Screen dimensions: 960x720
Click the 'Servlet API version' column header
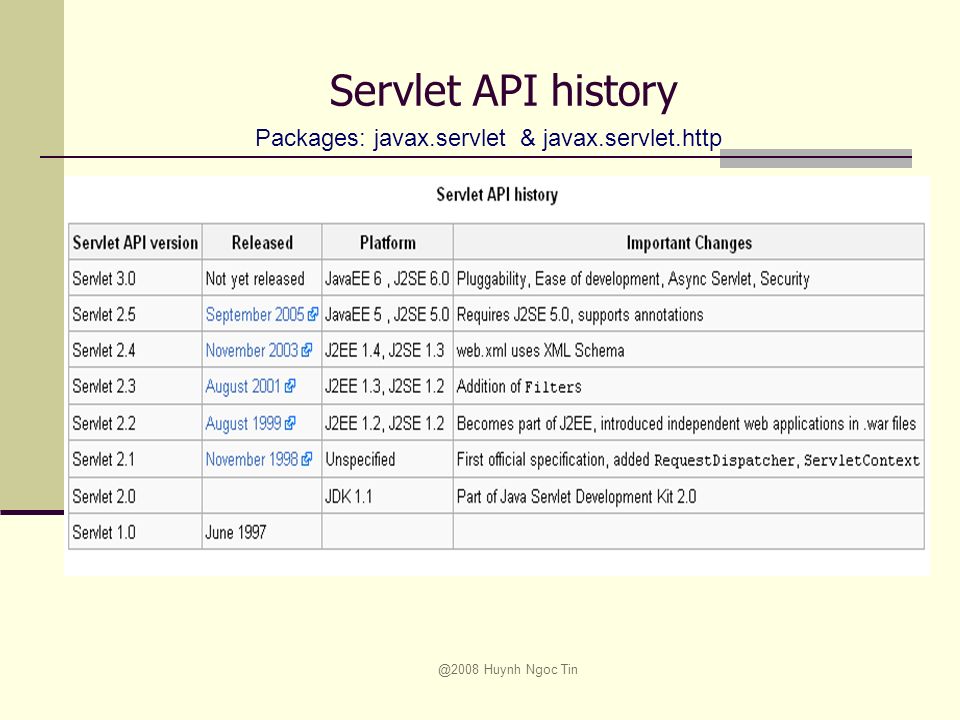135,242
